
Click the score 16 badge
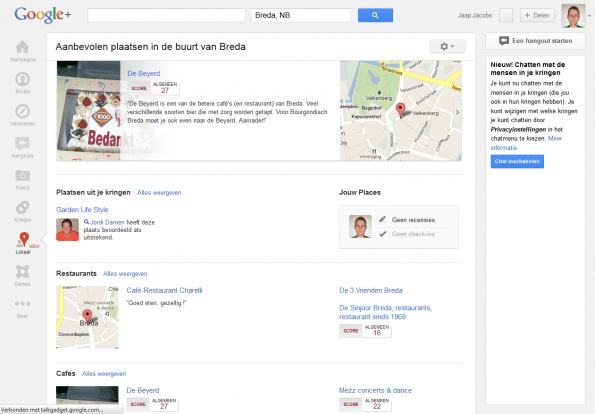(x=365, y=331)
